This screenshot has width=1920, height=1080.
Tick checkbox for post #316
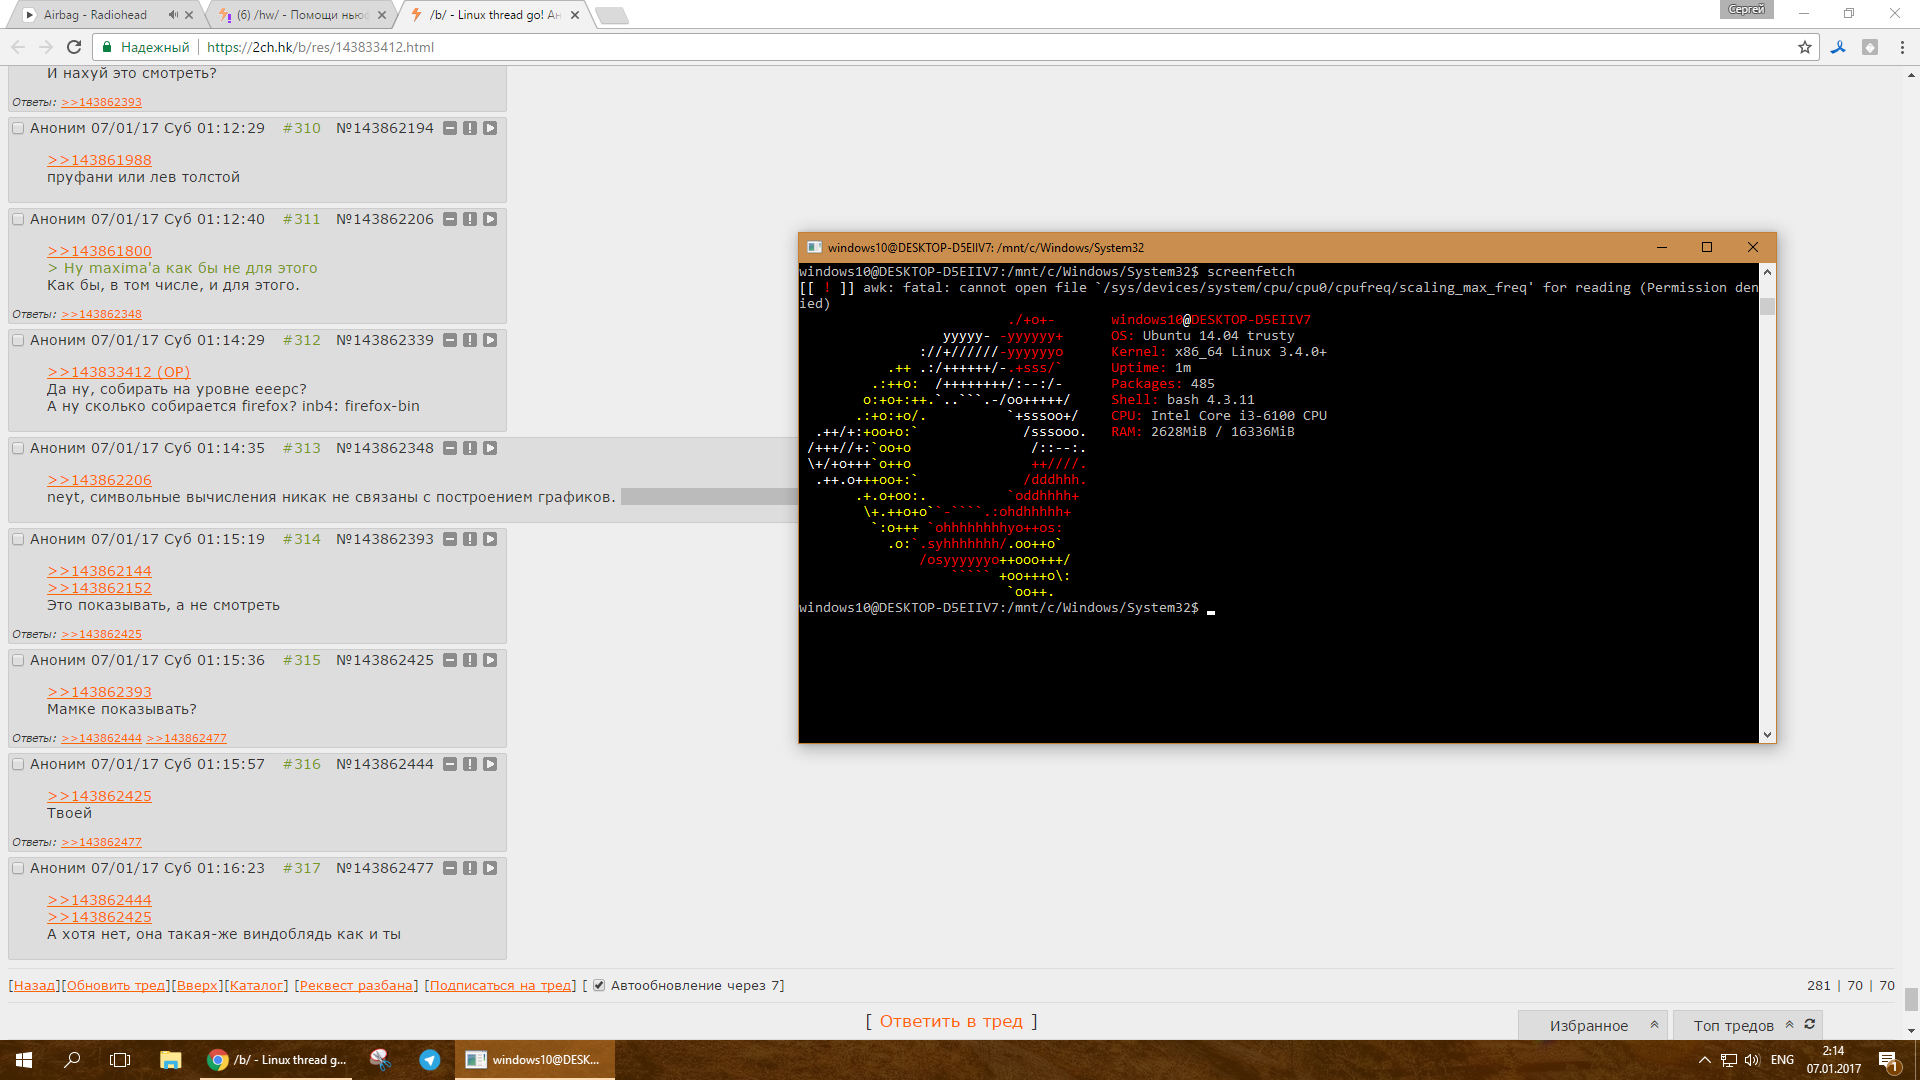18,764
